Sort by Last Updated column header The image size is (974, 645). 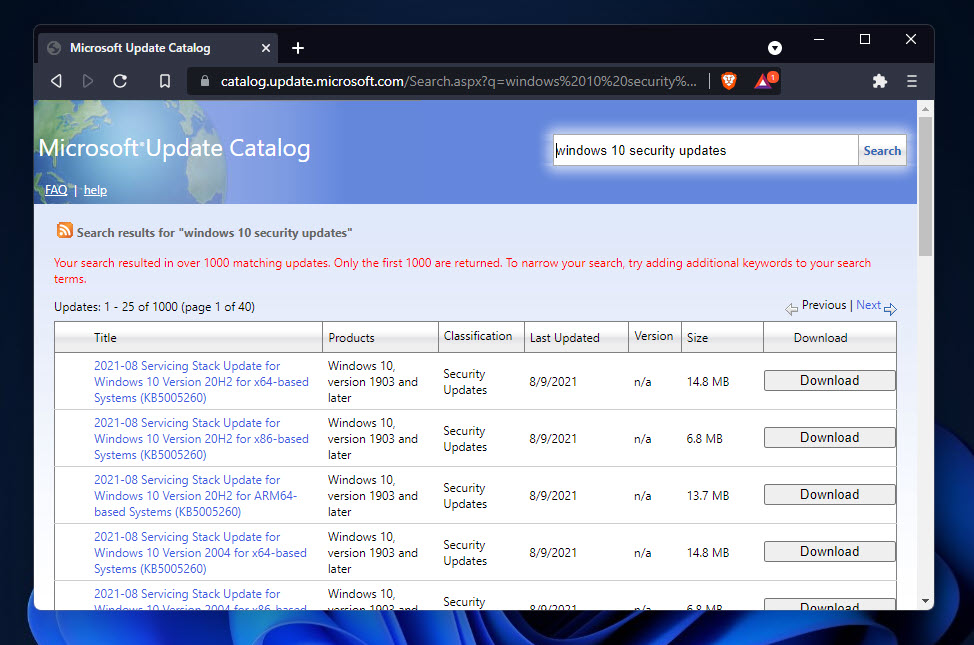point(565,338)
